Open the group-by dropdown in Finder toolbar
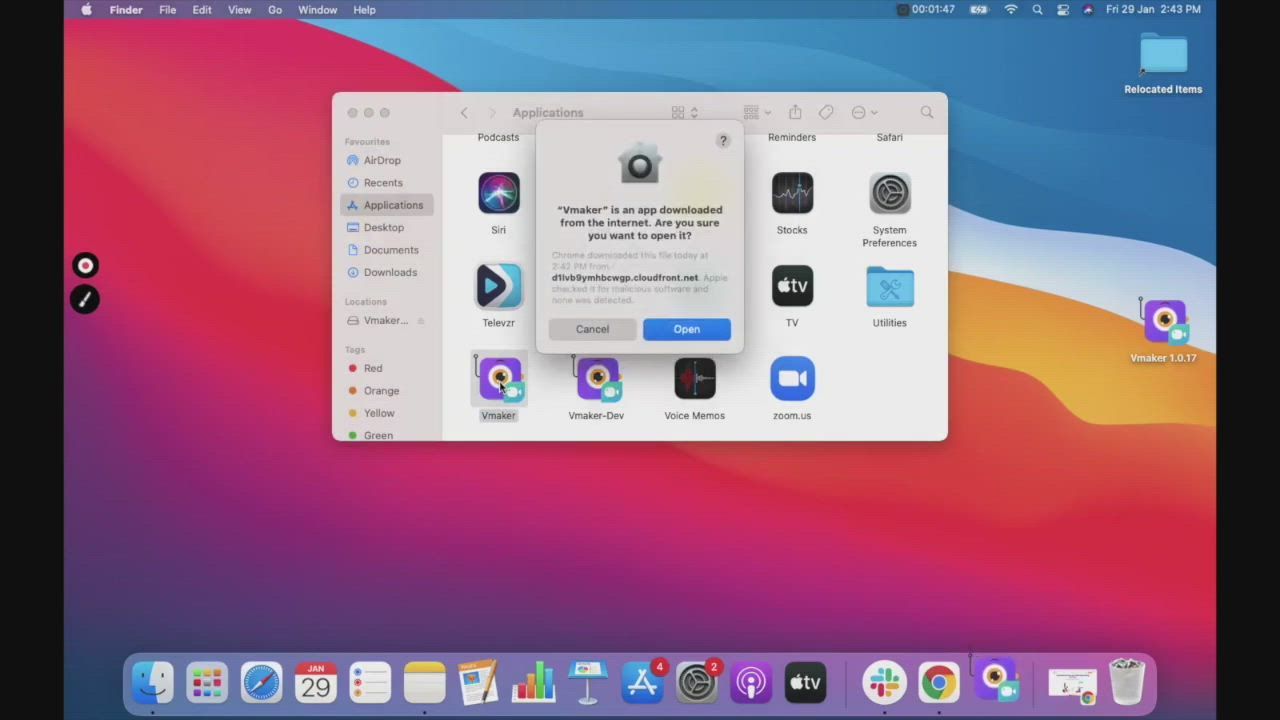 [x=757, y=113]
